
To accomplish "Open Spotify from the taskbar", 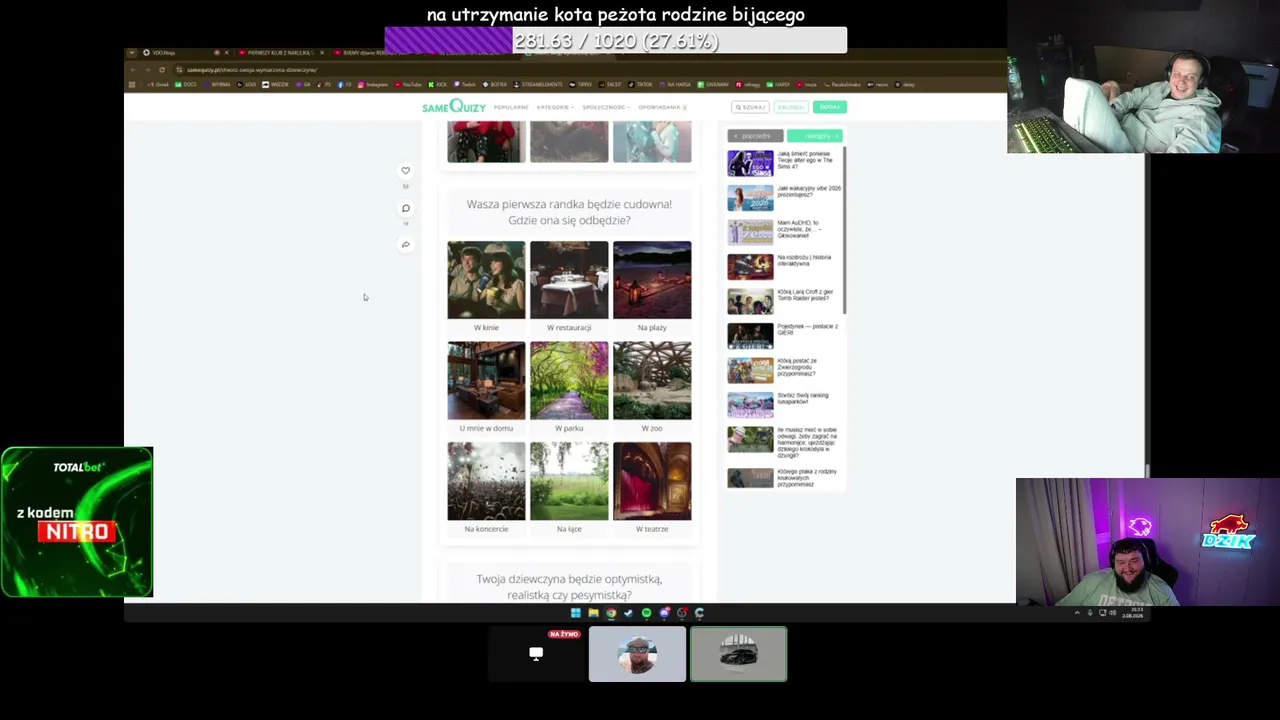I will coord(646,613).
